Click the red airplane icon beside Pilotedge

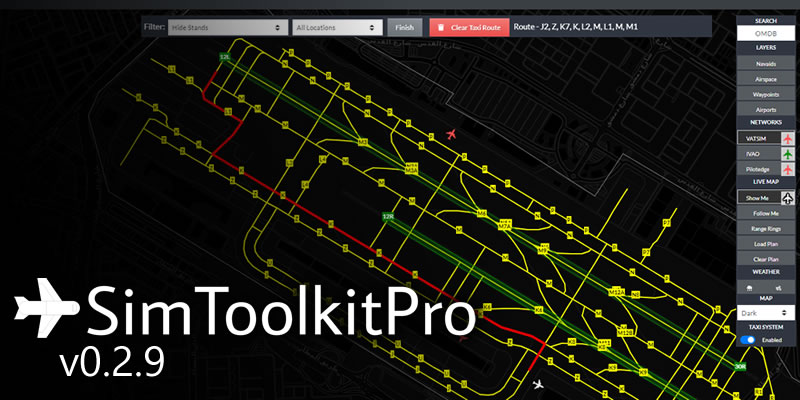788,169
